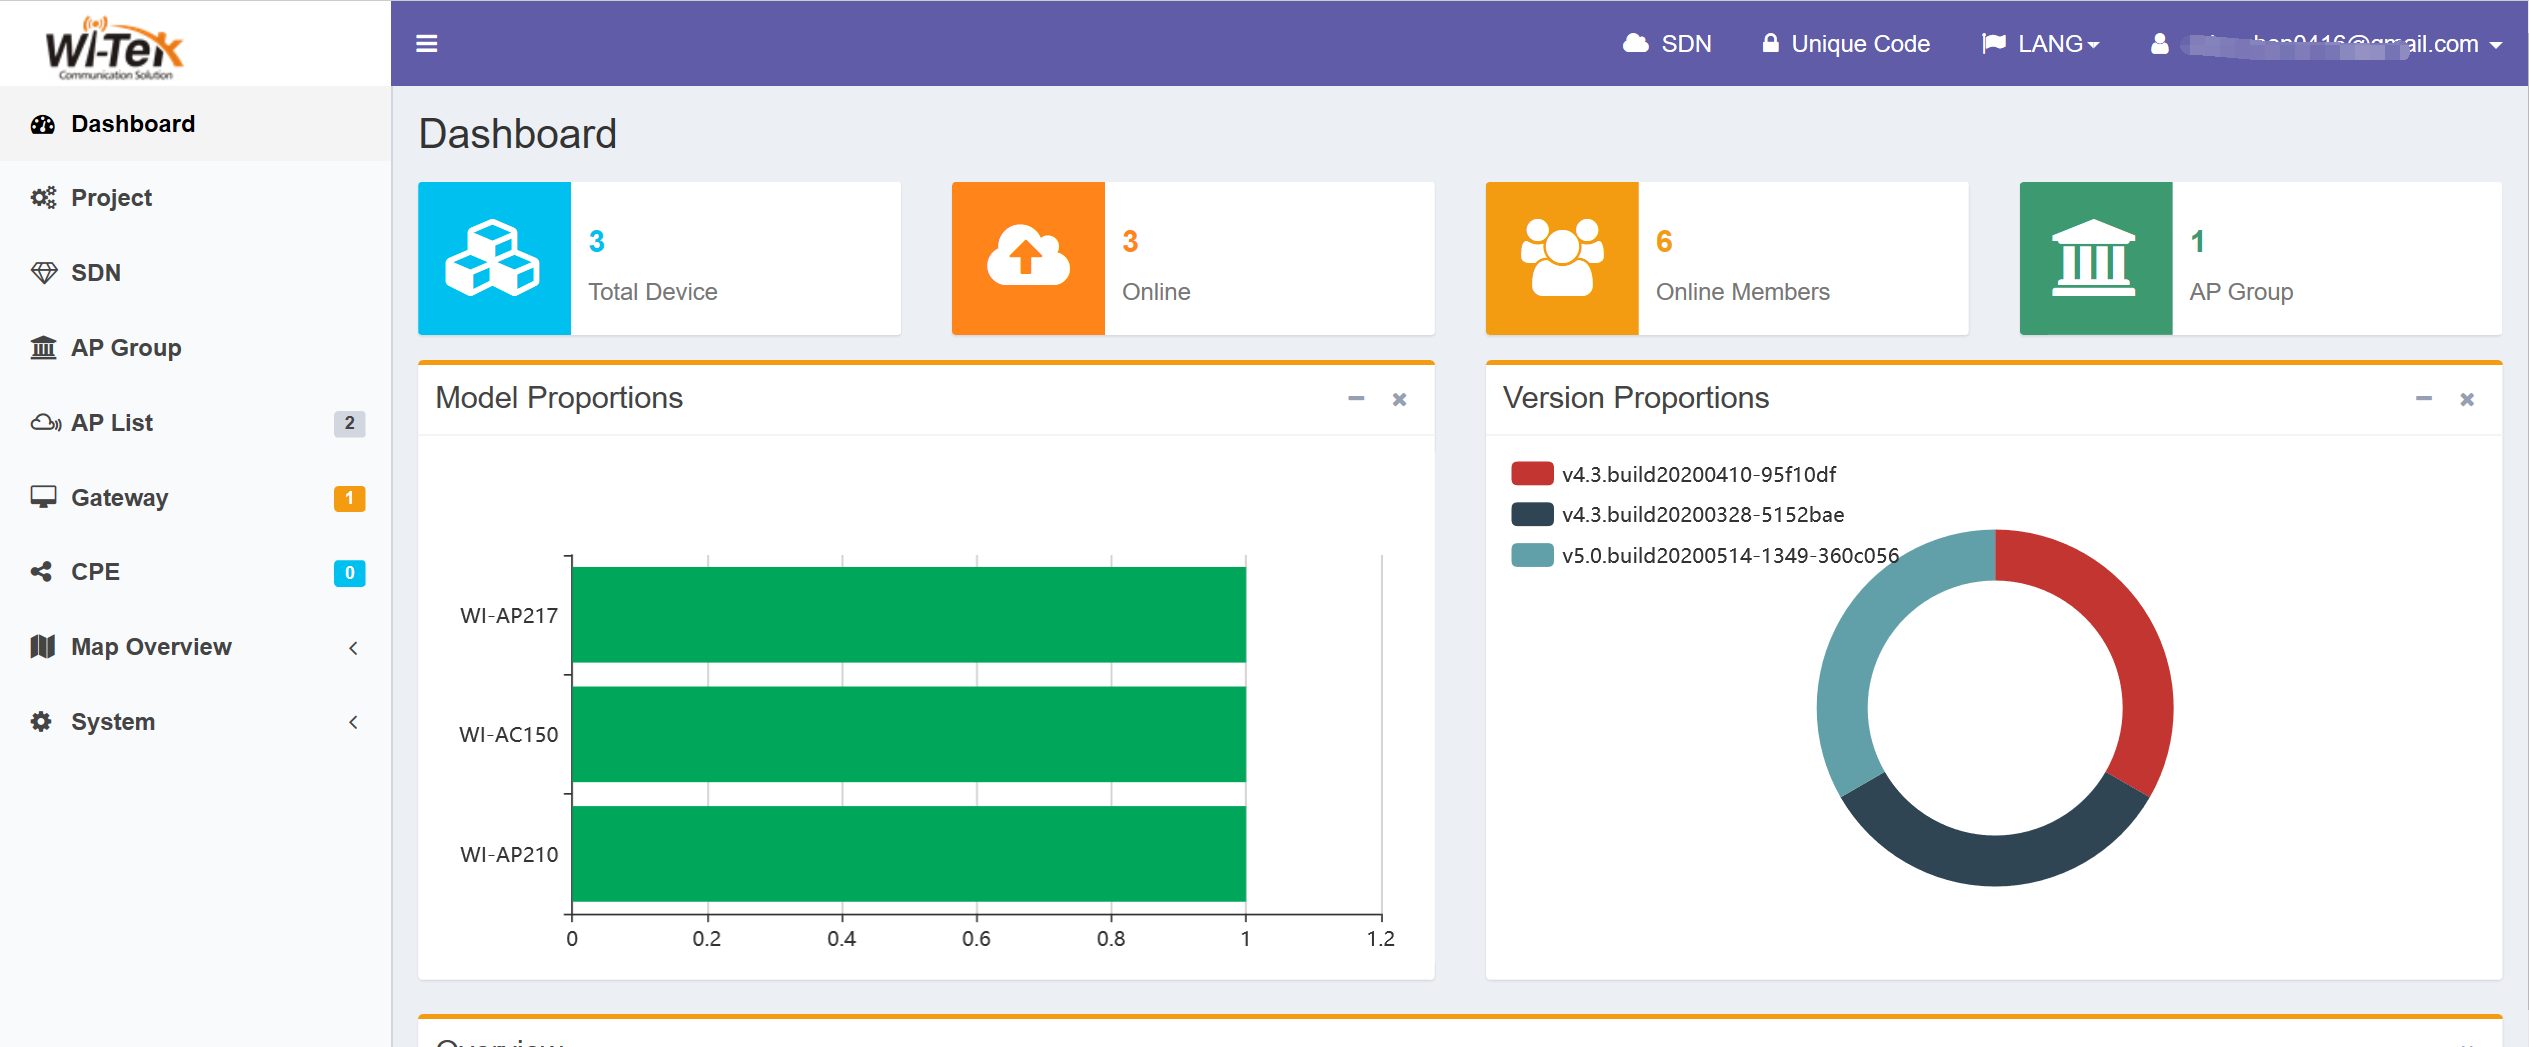Click the Wi-Tek logo
The image size is (2529, 1047).
115,48
